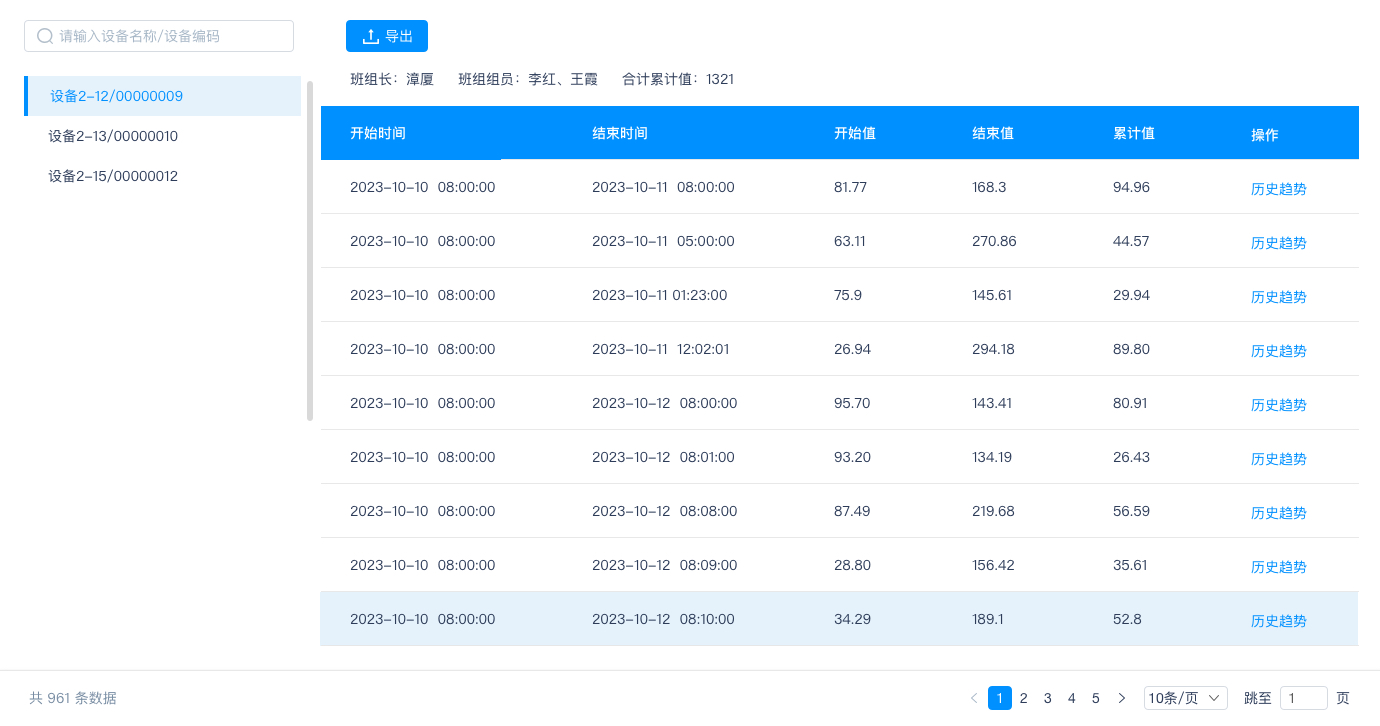Click the 跳至 page number input

pos(1304,698)
